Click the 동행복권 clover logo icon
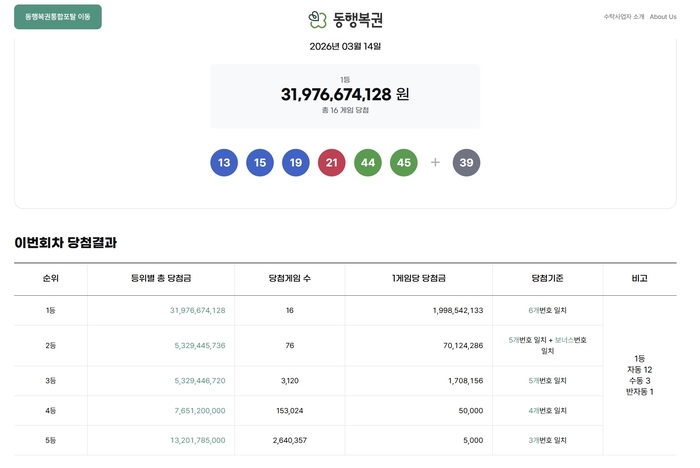 click(317, 19)
